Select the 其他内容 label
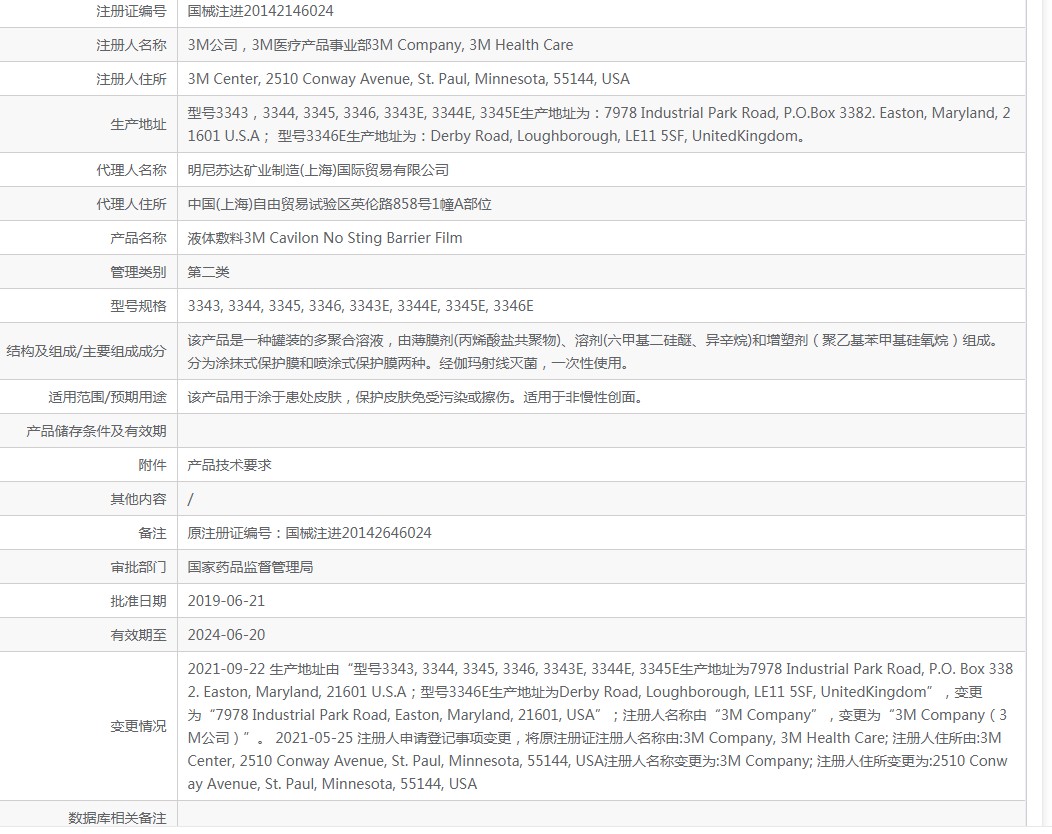 pyautogui.click(x=138, y=499)
